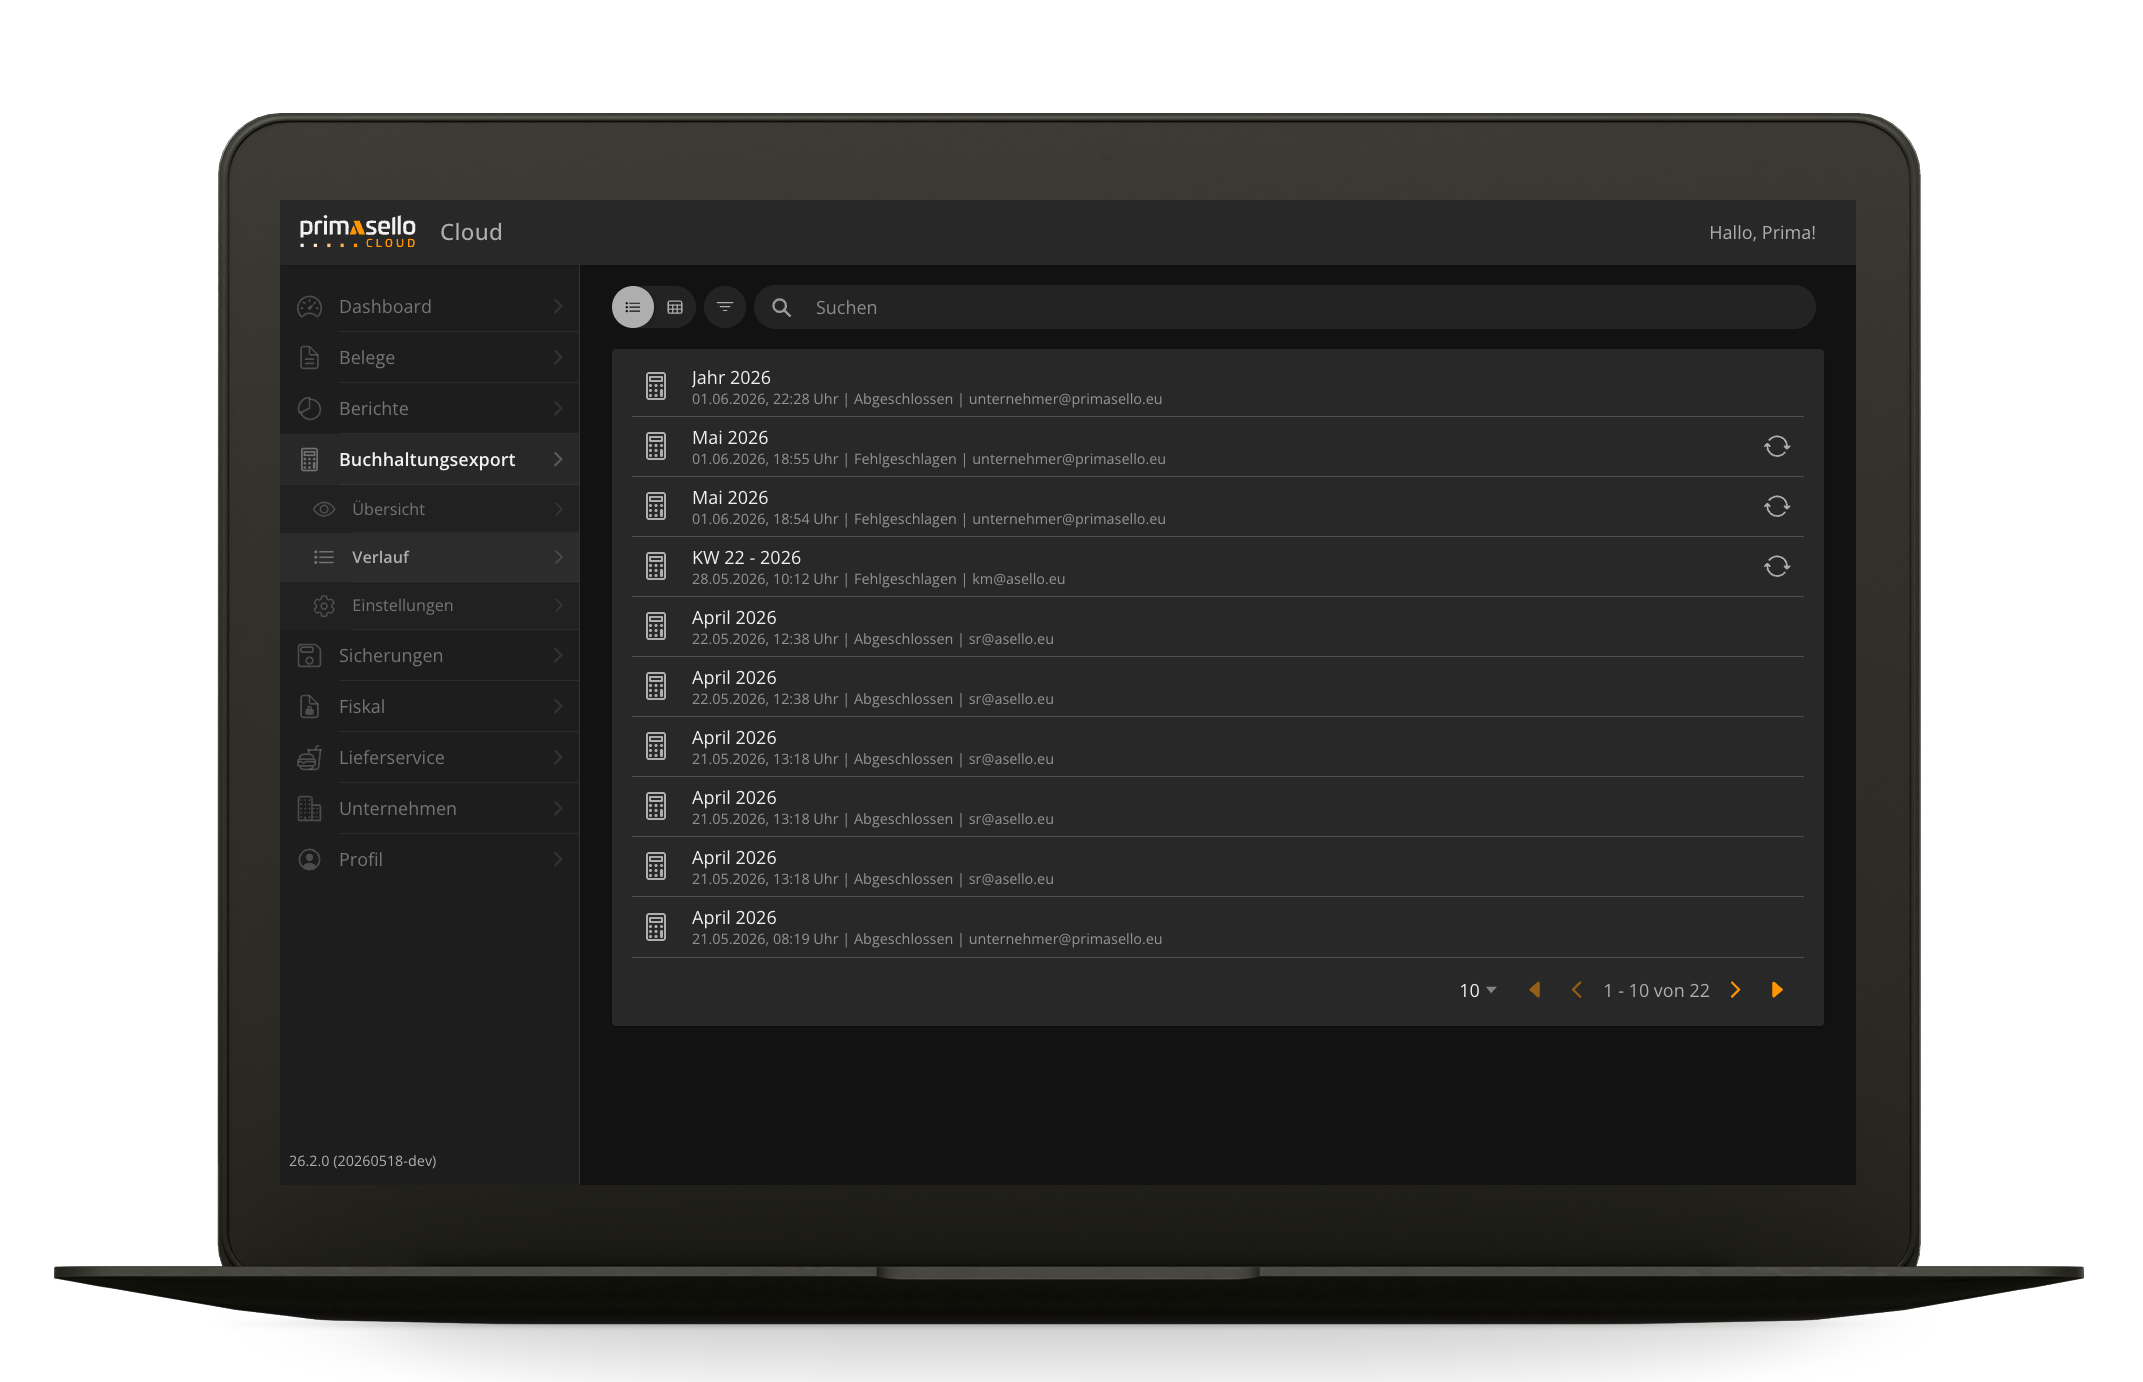Open the Hallo, Prima! user greeting
Viewport: 2143px width, 1382px height.
1762,232
